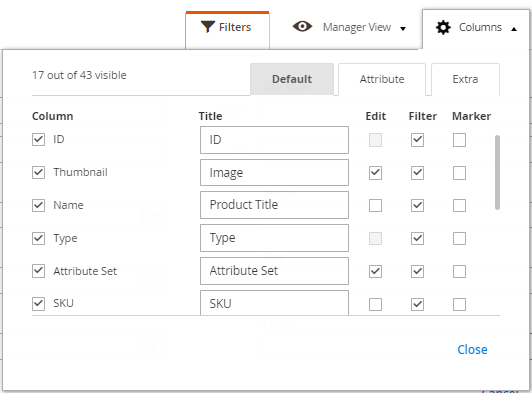Viewport: 532px width, 393px height.
Task: Uncheck Filter checkbox for Type row
Action: (x=417, y=238)
